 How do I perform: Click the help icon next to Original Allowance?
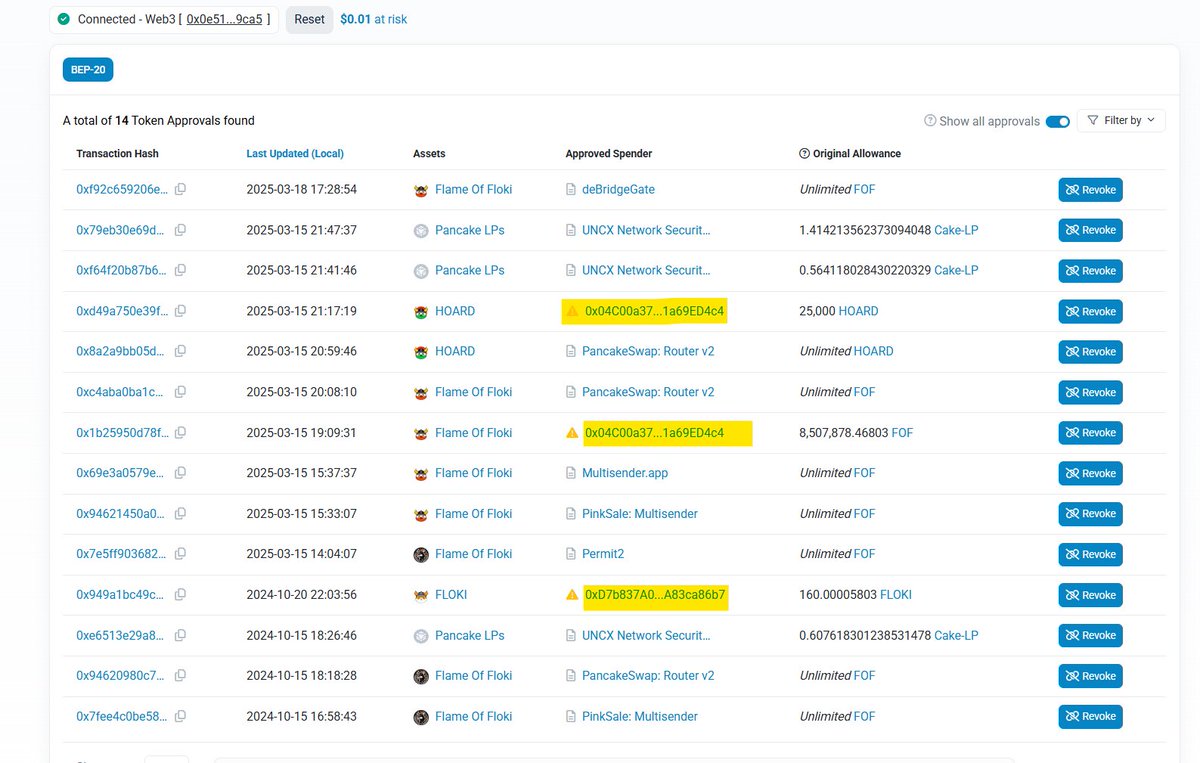[x=805, y=154]
